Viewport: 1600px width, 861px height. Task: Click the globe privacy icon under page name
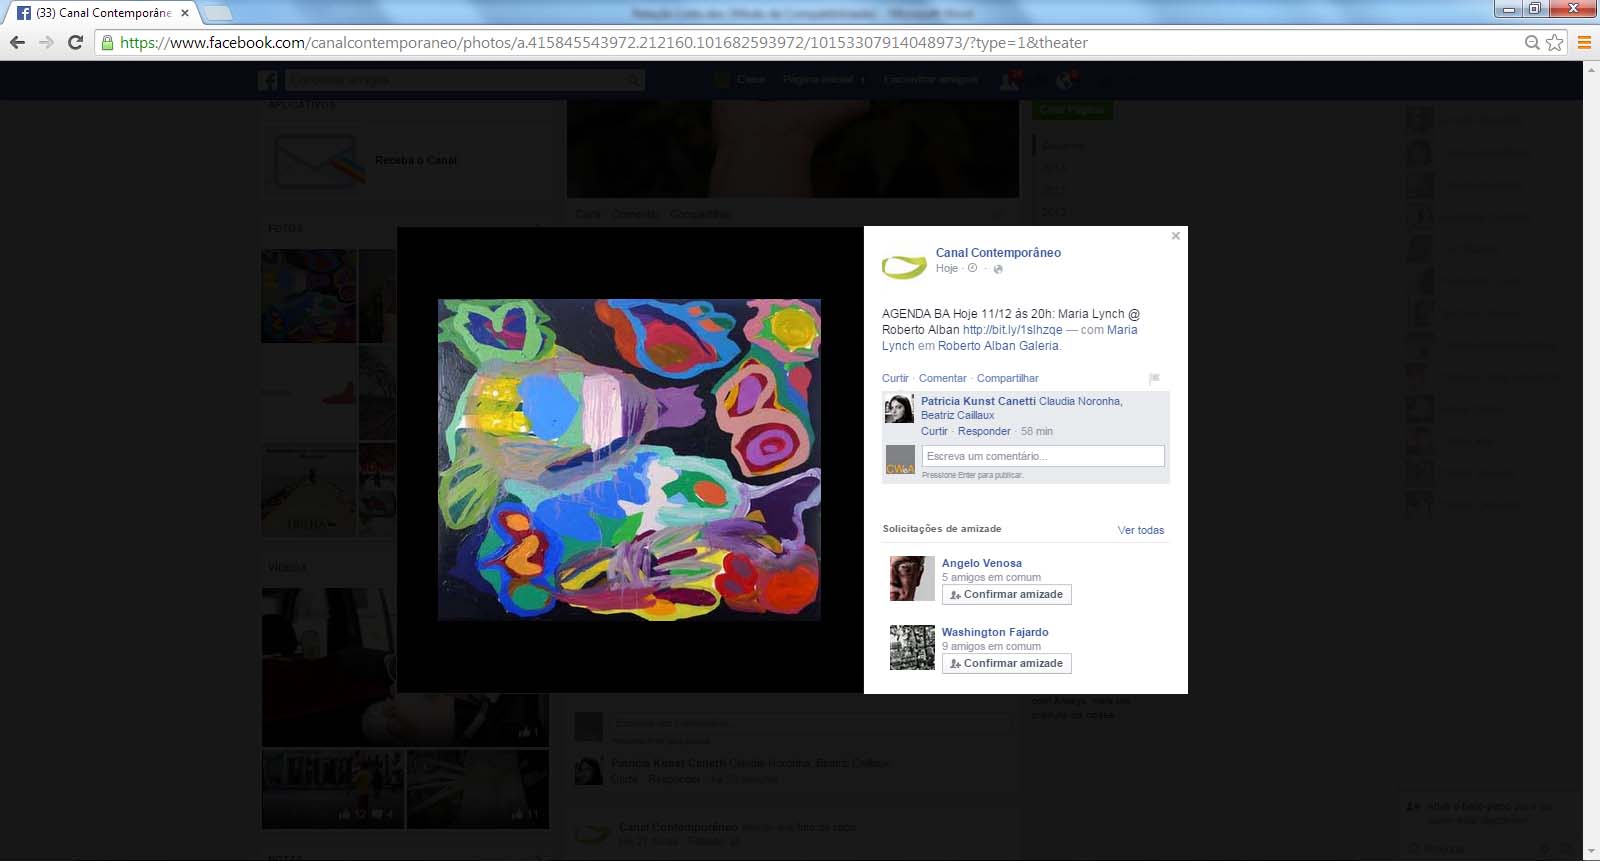[x=997, y=269]
